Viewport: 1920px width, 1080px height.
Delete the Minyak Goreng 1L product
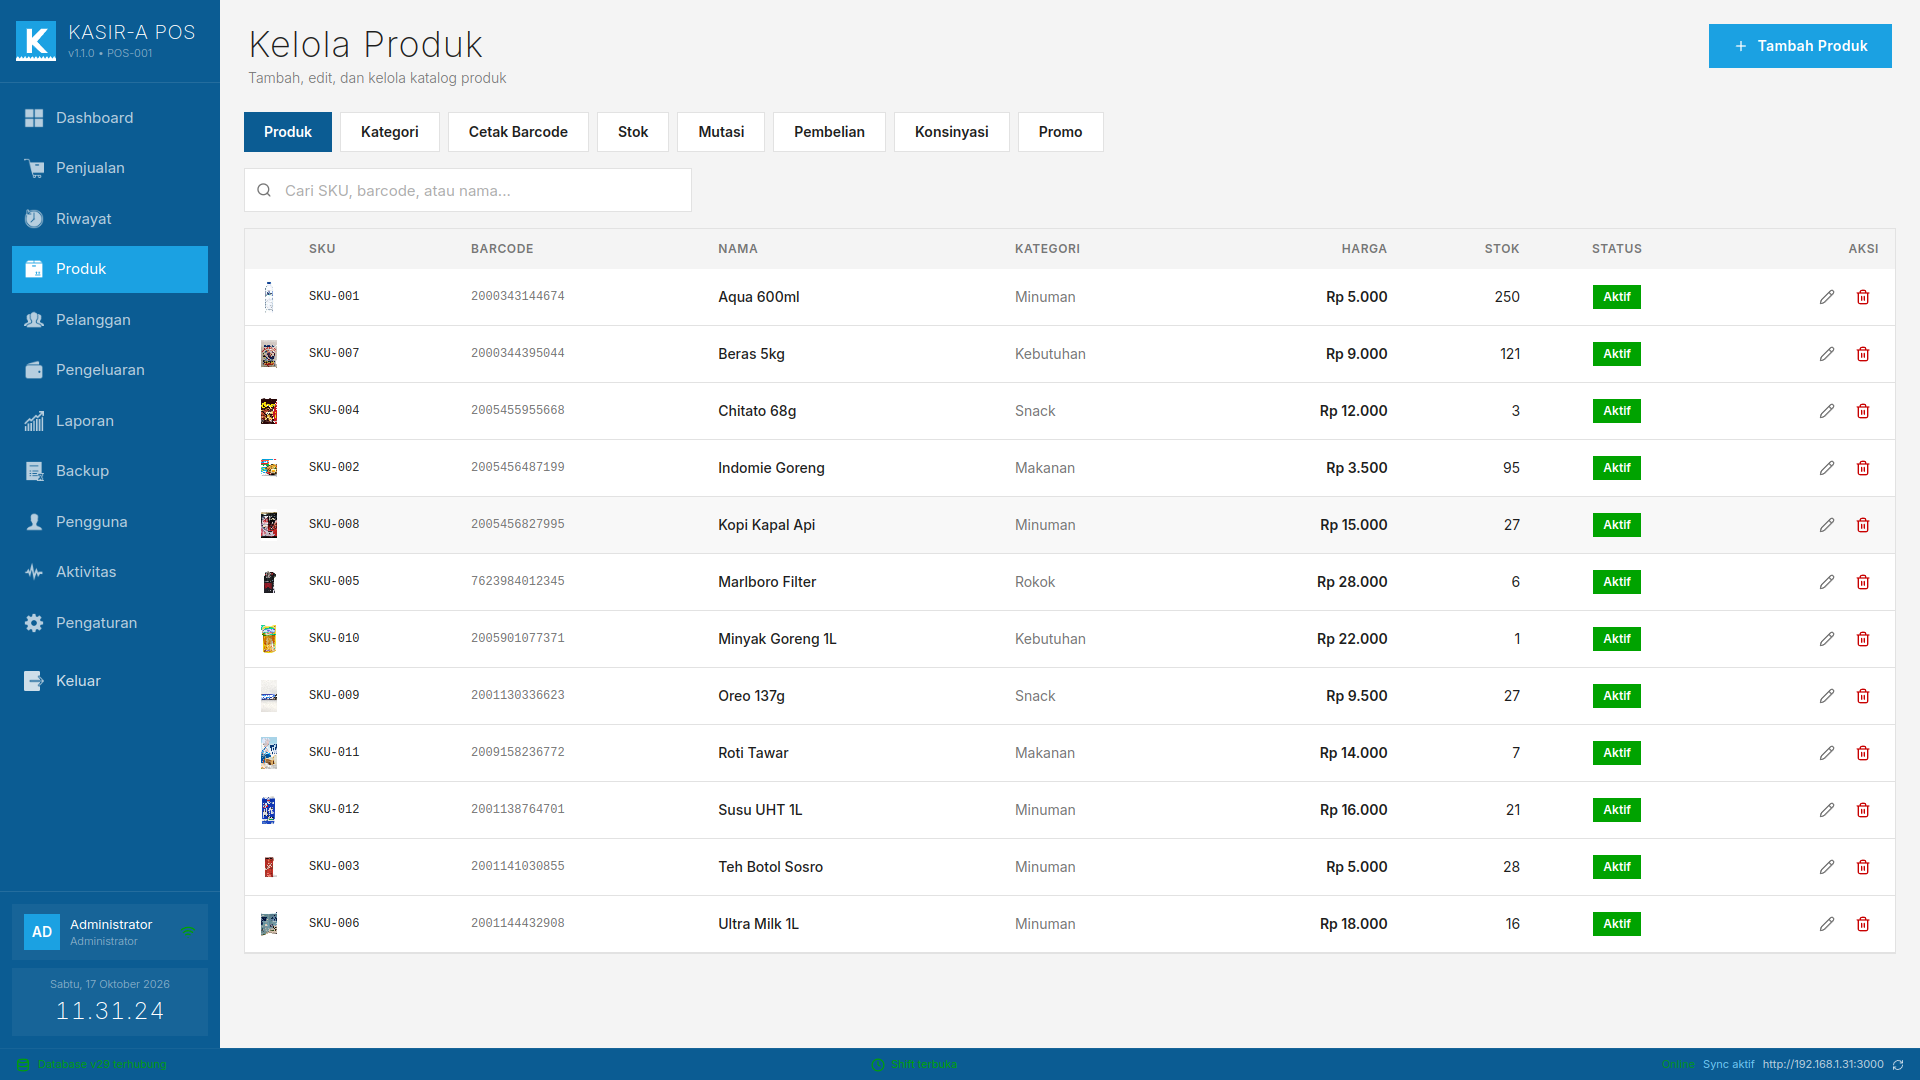(1863, 639)
